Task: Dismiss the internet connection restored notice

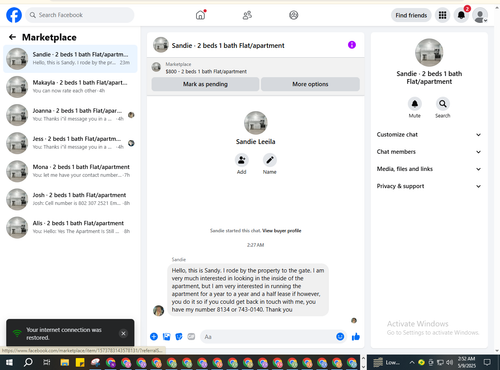Action: (123, 333)
